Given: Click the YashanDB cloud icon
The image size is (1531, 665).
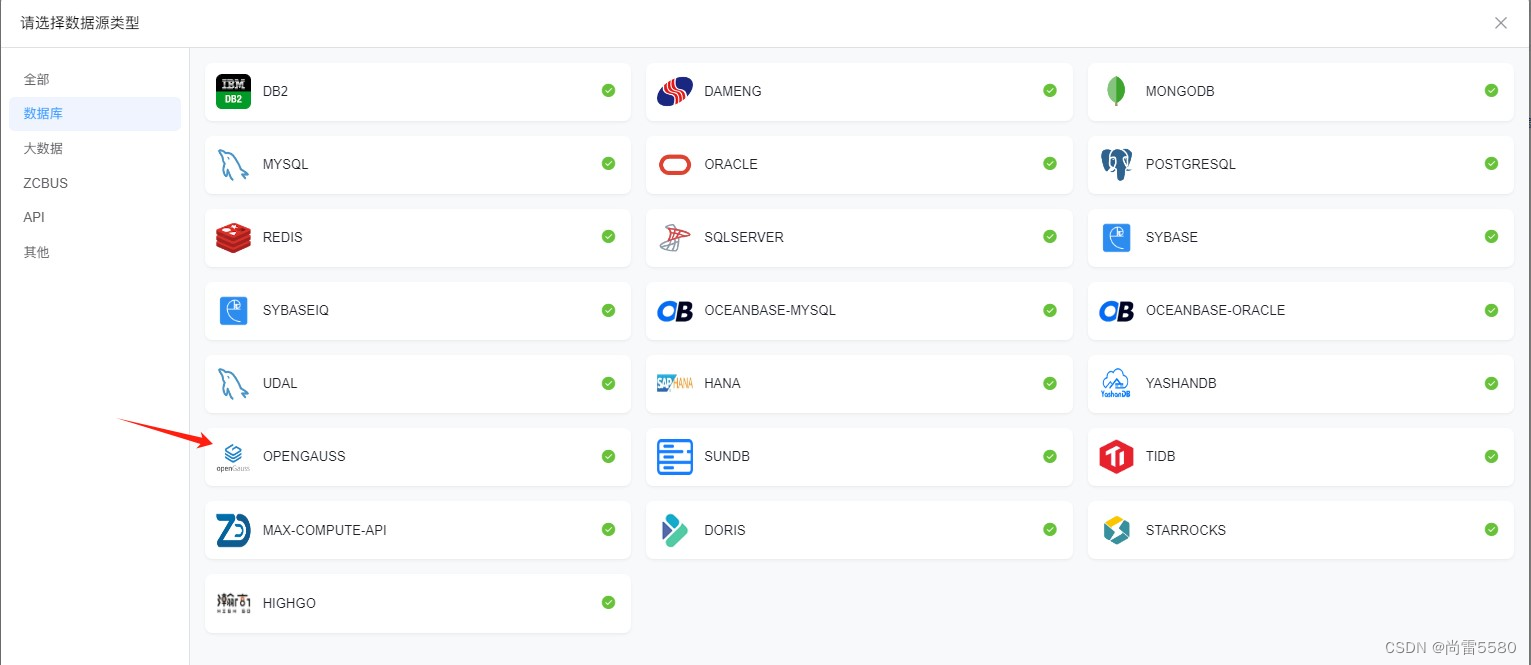Looking at the screenshot, I should 1116,383.
